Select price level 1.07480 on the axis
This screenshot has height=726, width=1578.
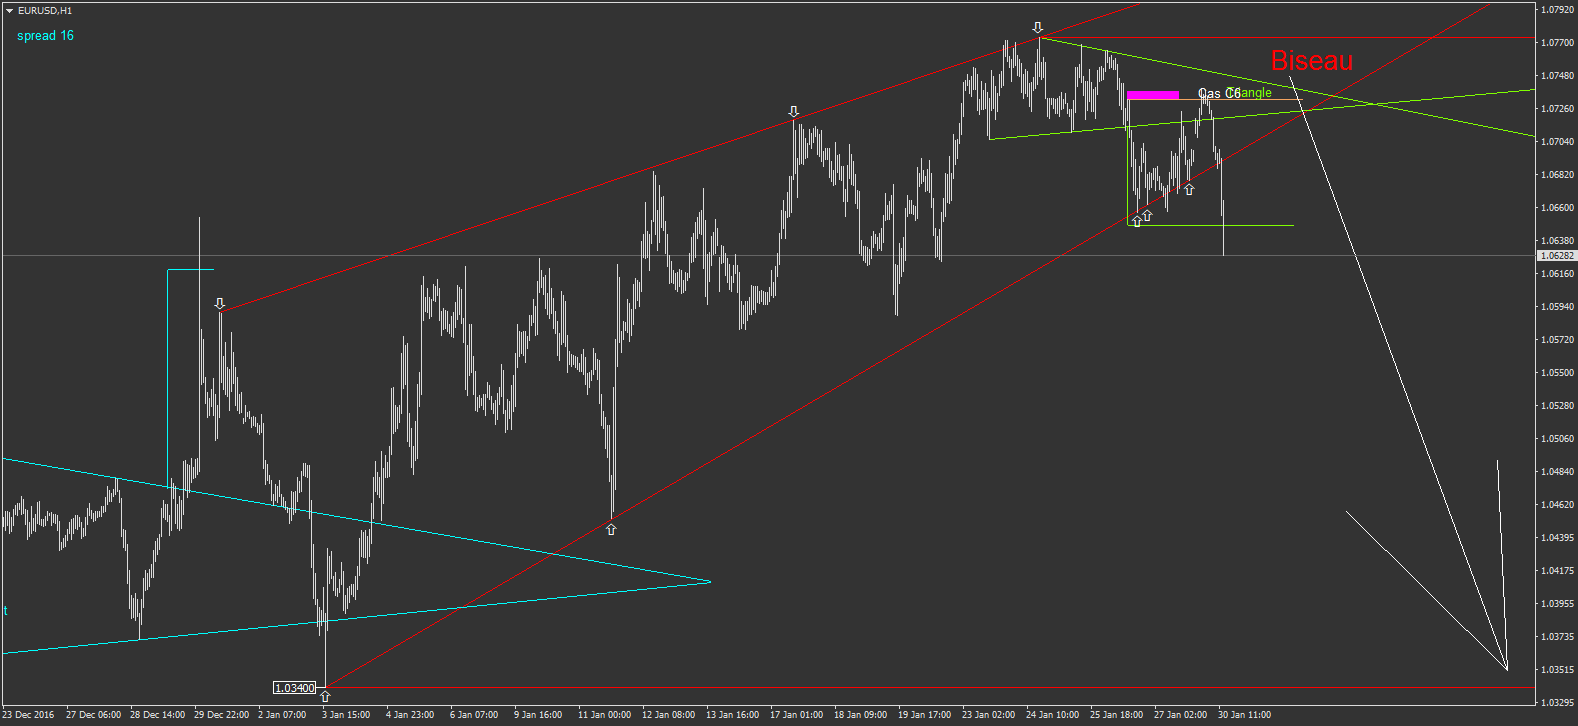(1559, 76)
